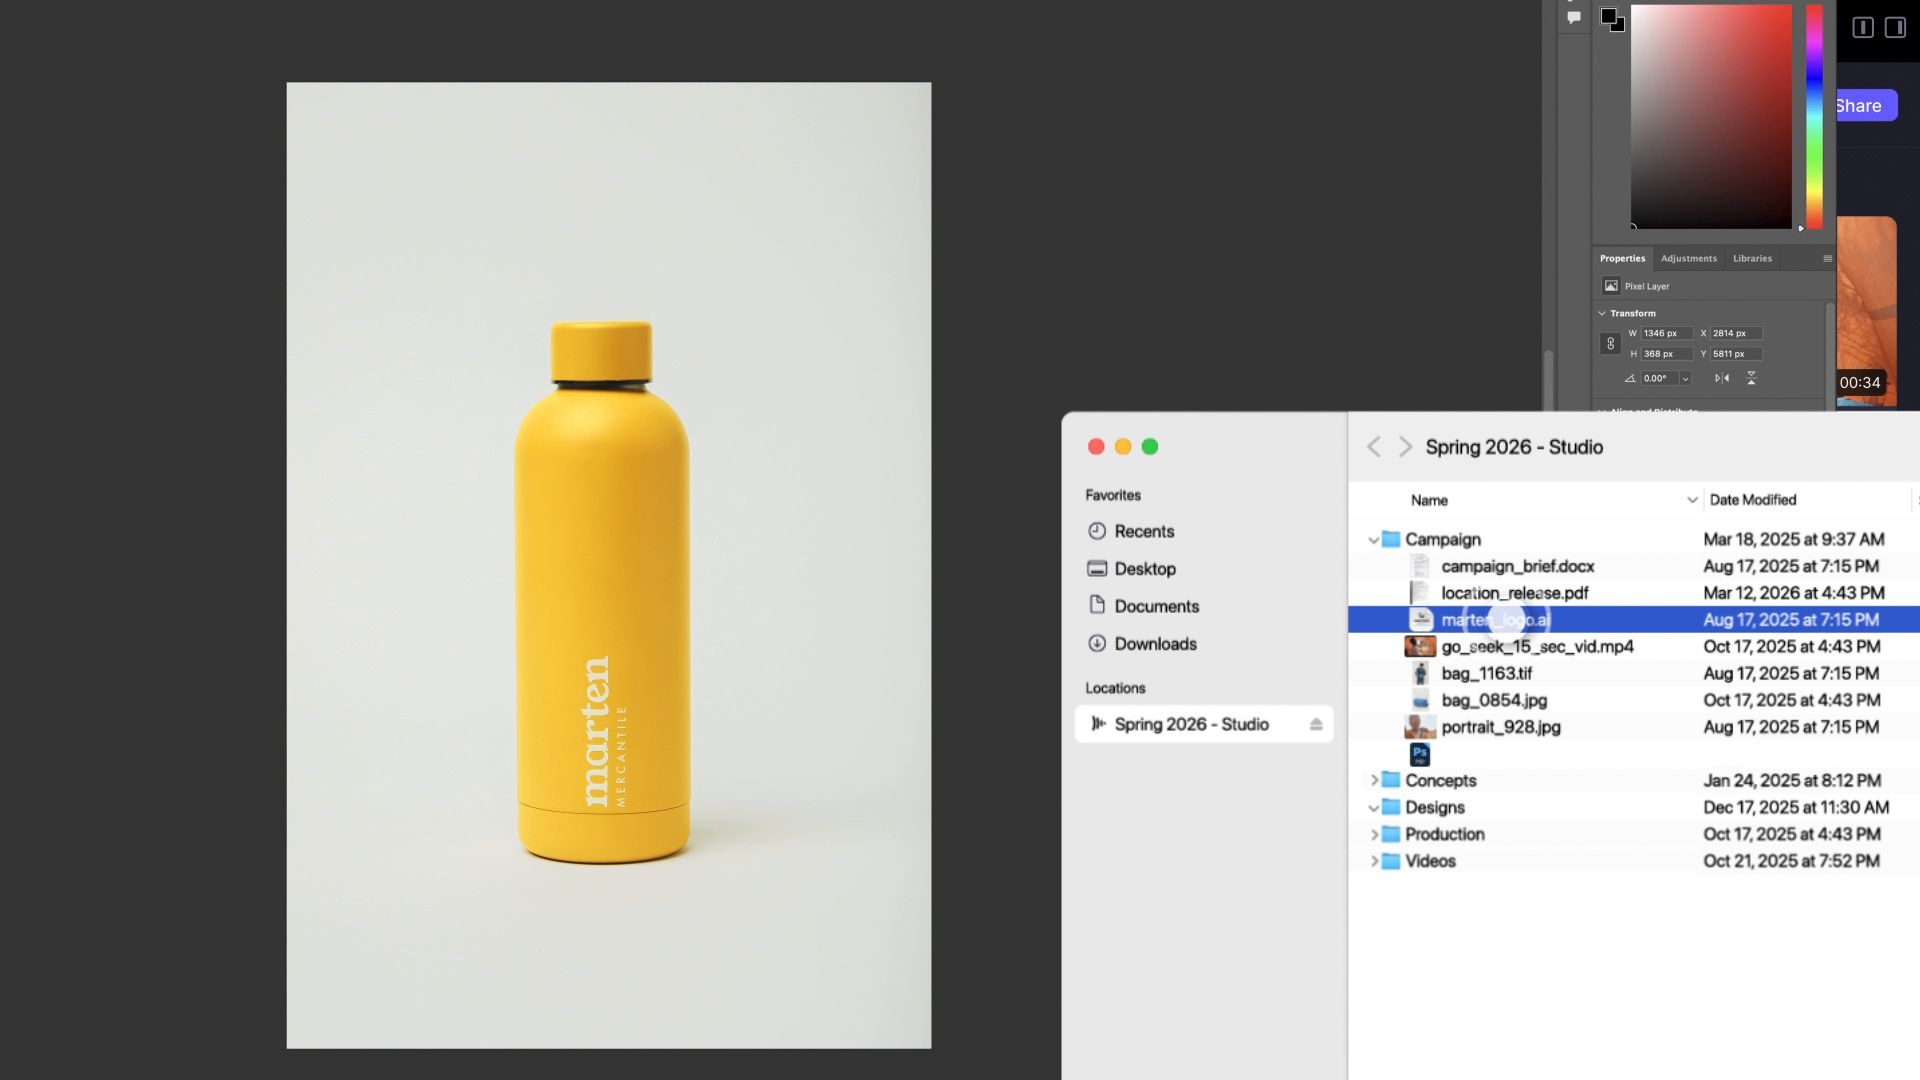The width and height of the screenshot is (1920, 1080).
Task: Toggle the right sidebar layout icon
Action: 1895,27
